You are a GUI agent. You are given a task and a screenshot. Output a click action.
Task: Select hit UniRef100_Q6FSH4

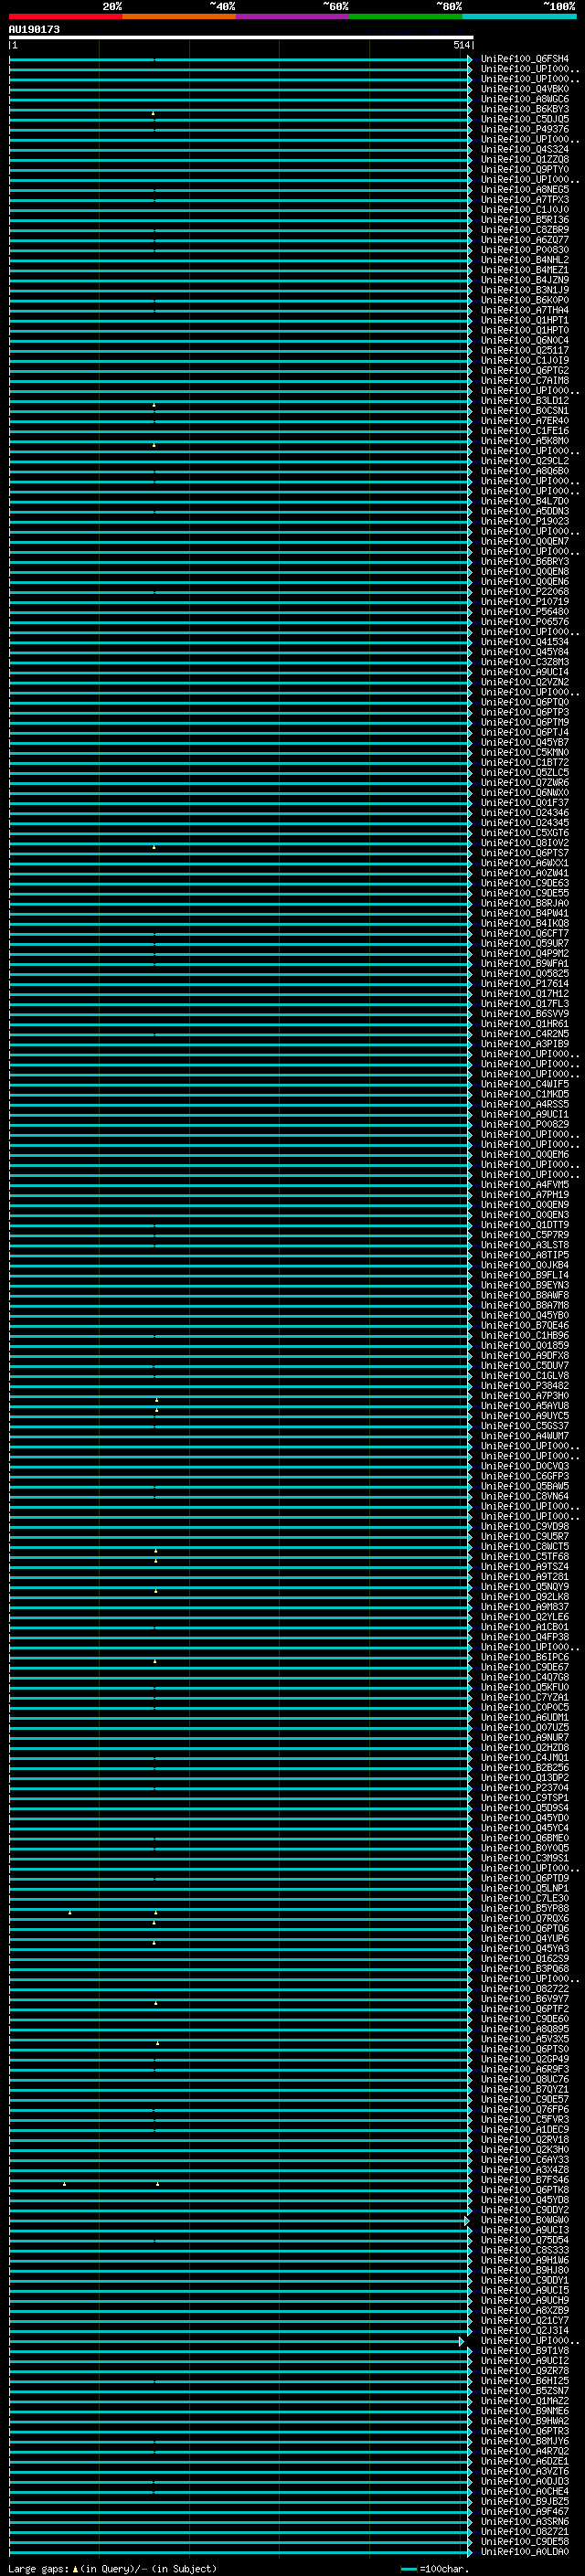525,59
